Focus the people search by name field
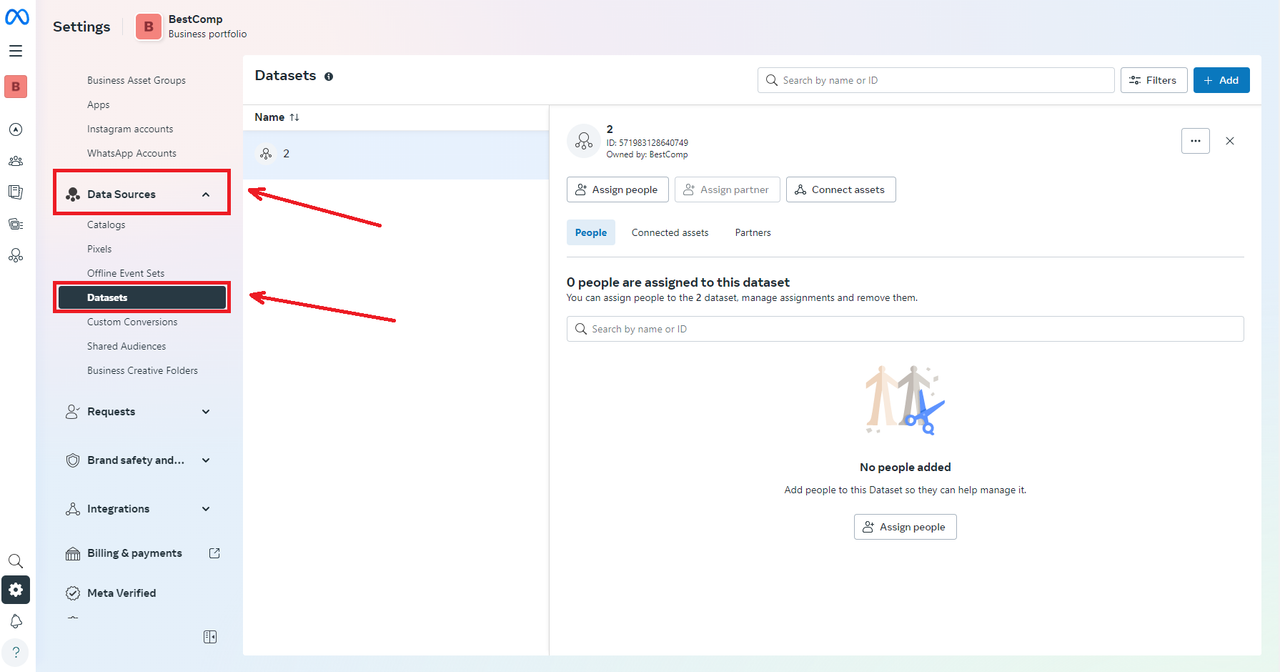Screen dimensions: 1280x672 (905, 329)
